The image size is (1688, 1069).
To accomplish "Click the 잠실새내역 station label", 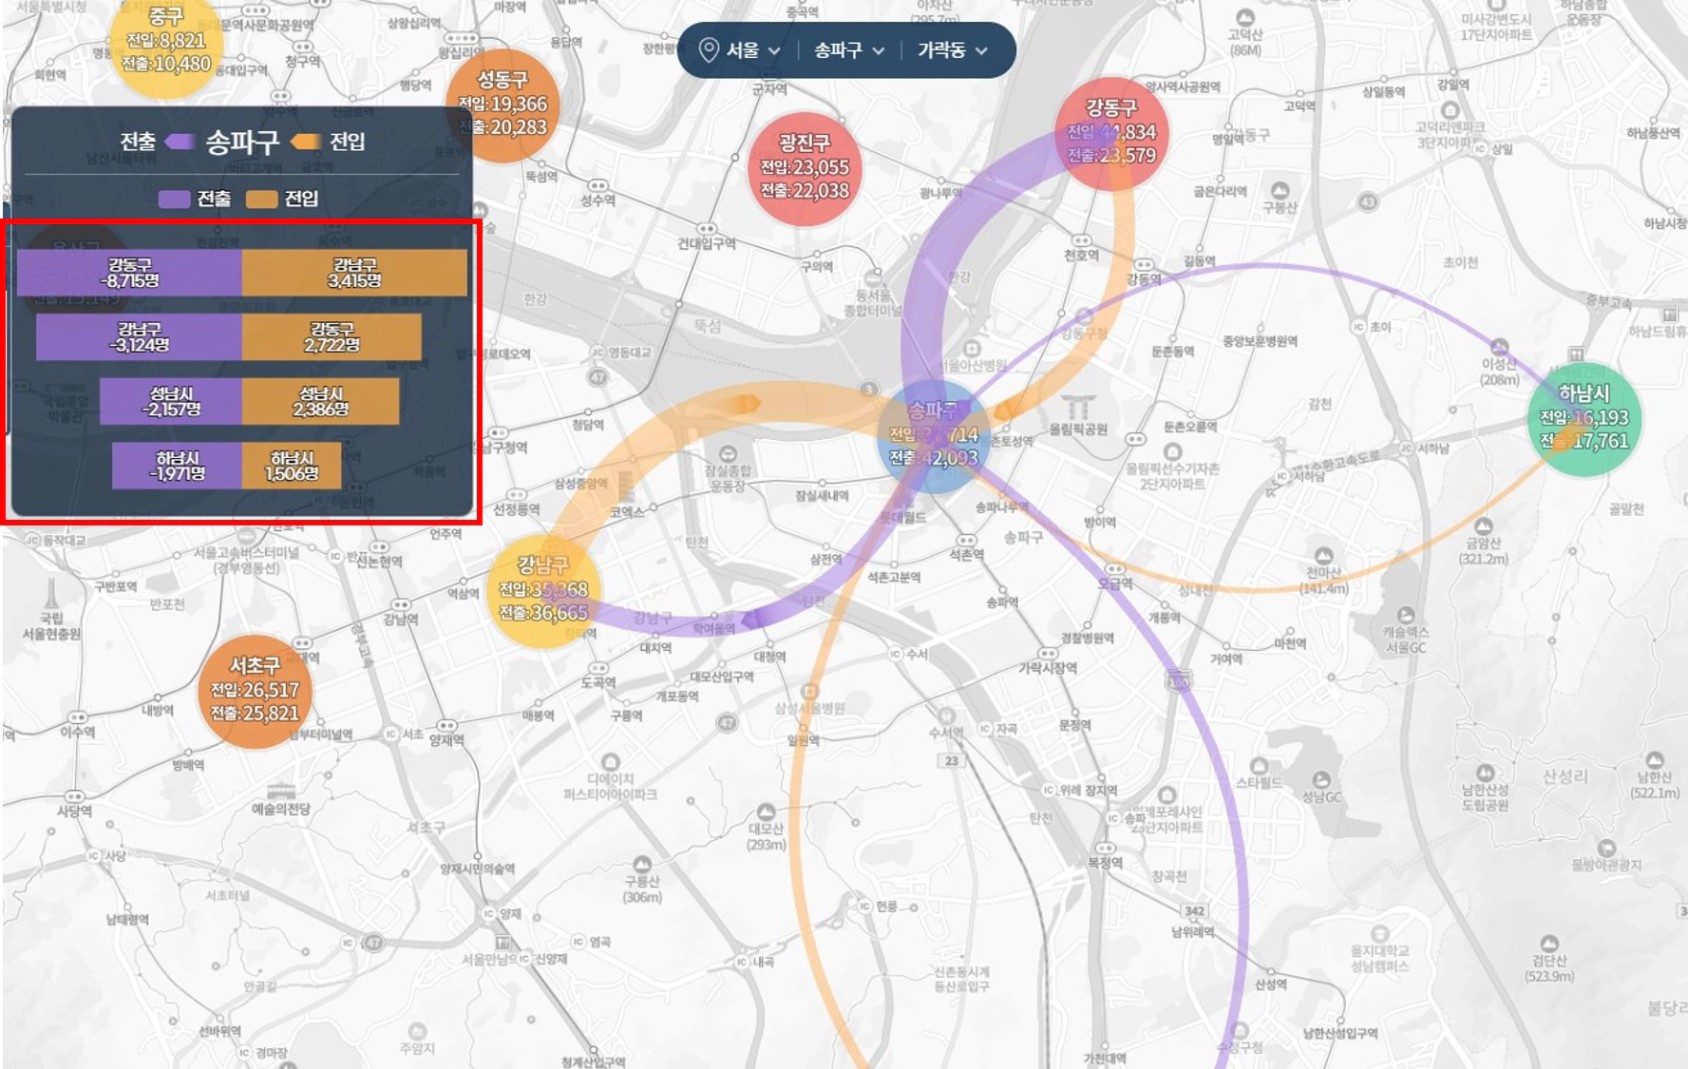I will pos(822,496).
